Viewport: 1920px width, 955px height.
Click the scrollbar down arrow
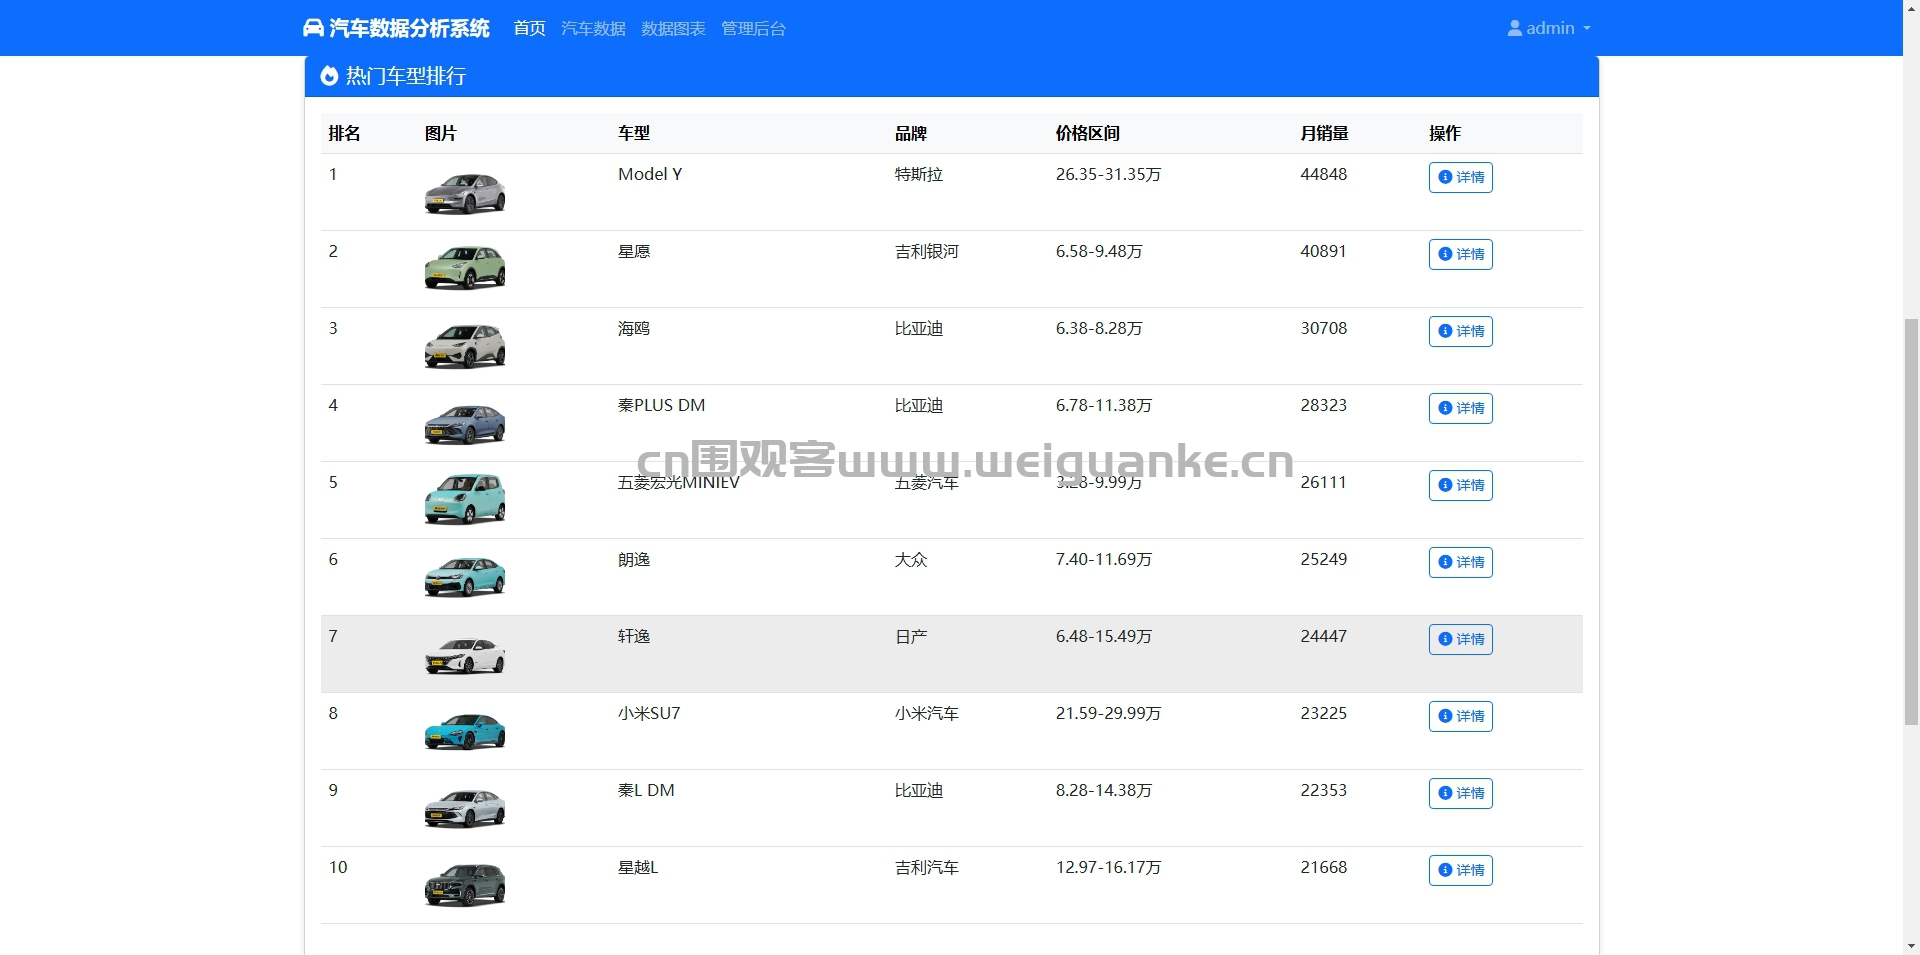point(1911,946)
